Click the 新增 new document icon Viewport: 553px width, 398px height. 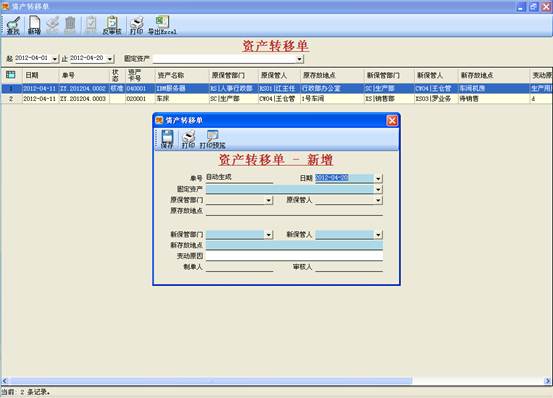34,26
